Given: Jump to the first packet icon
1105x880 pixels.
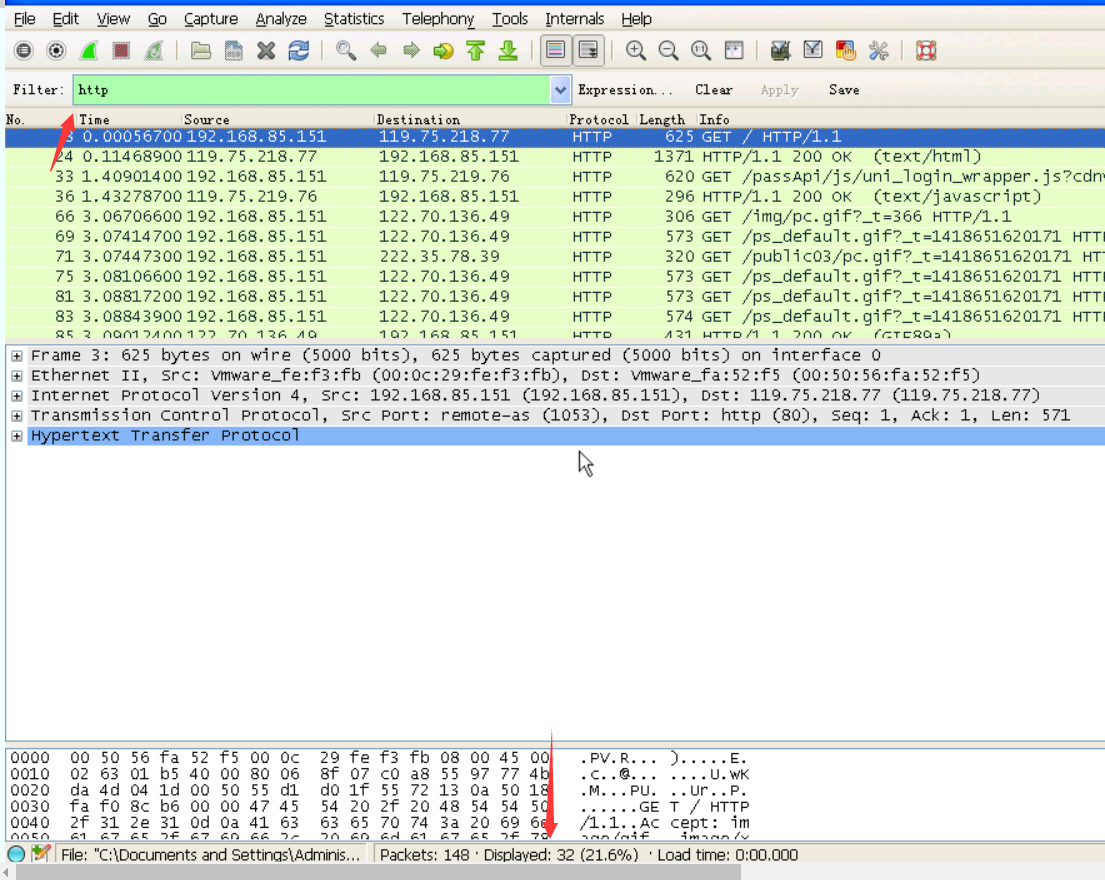Looking at the screenshot, I should [x=476, y=51].
